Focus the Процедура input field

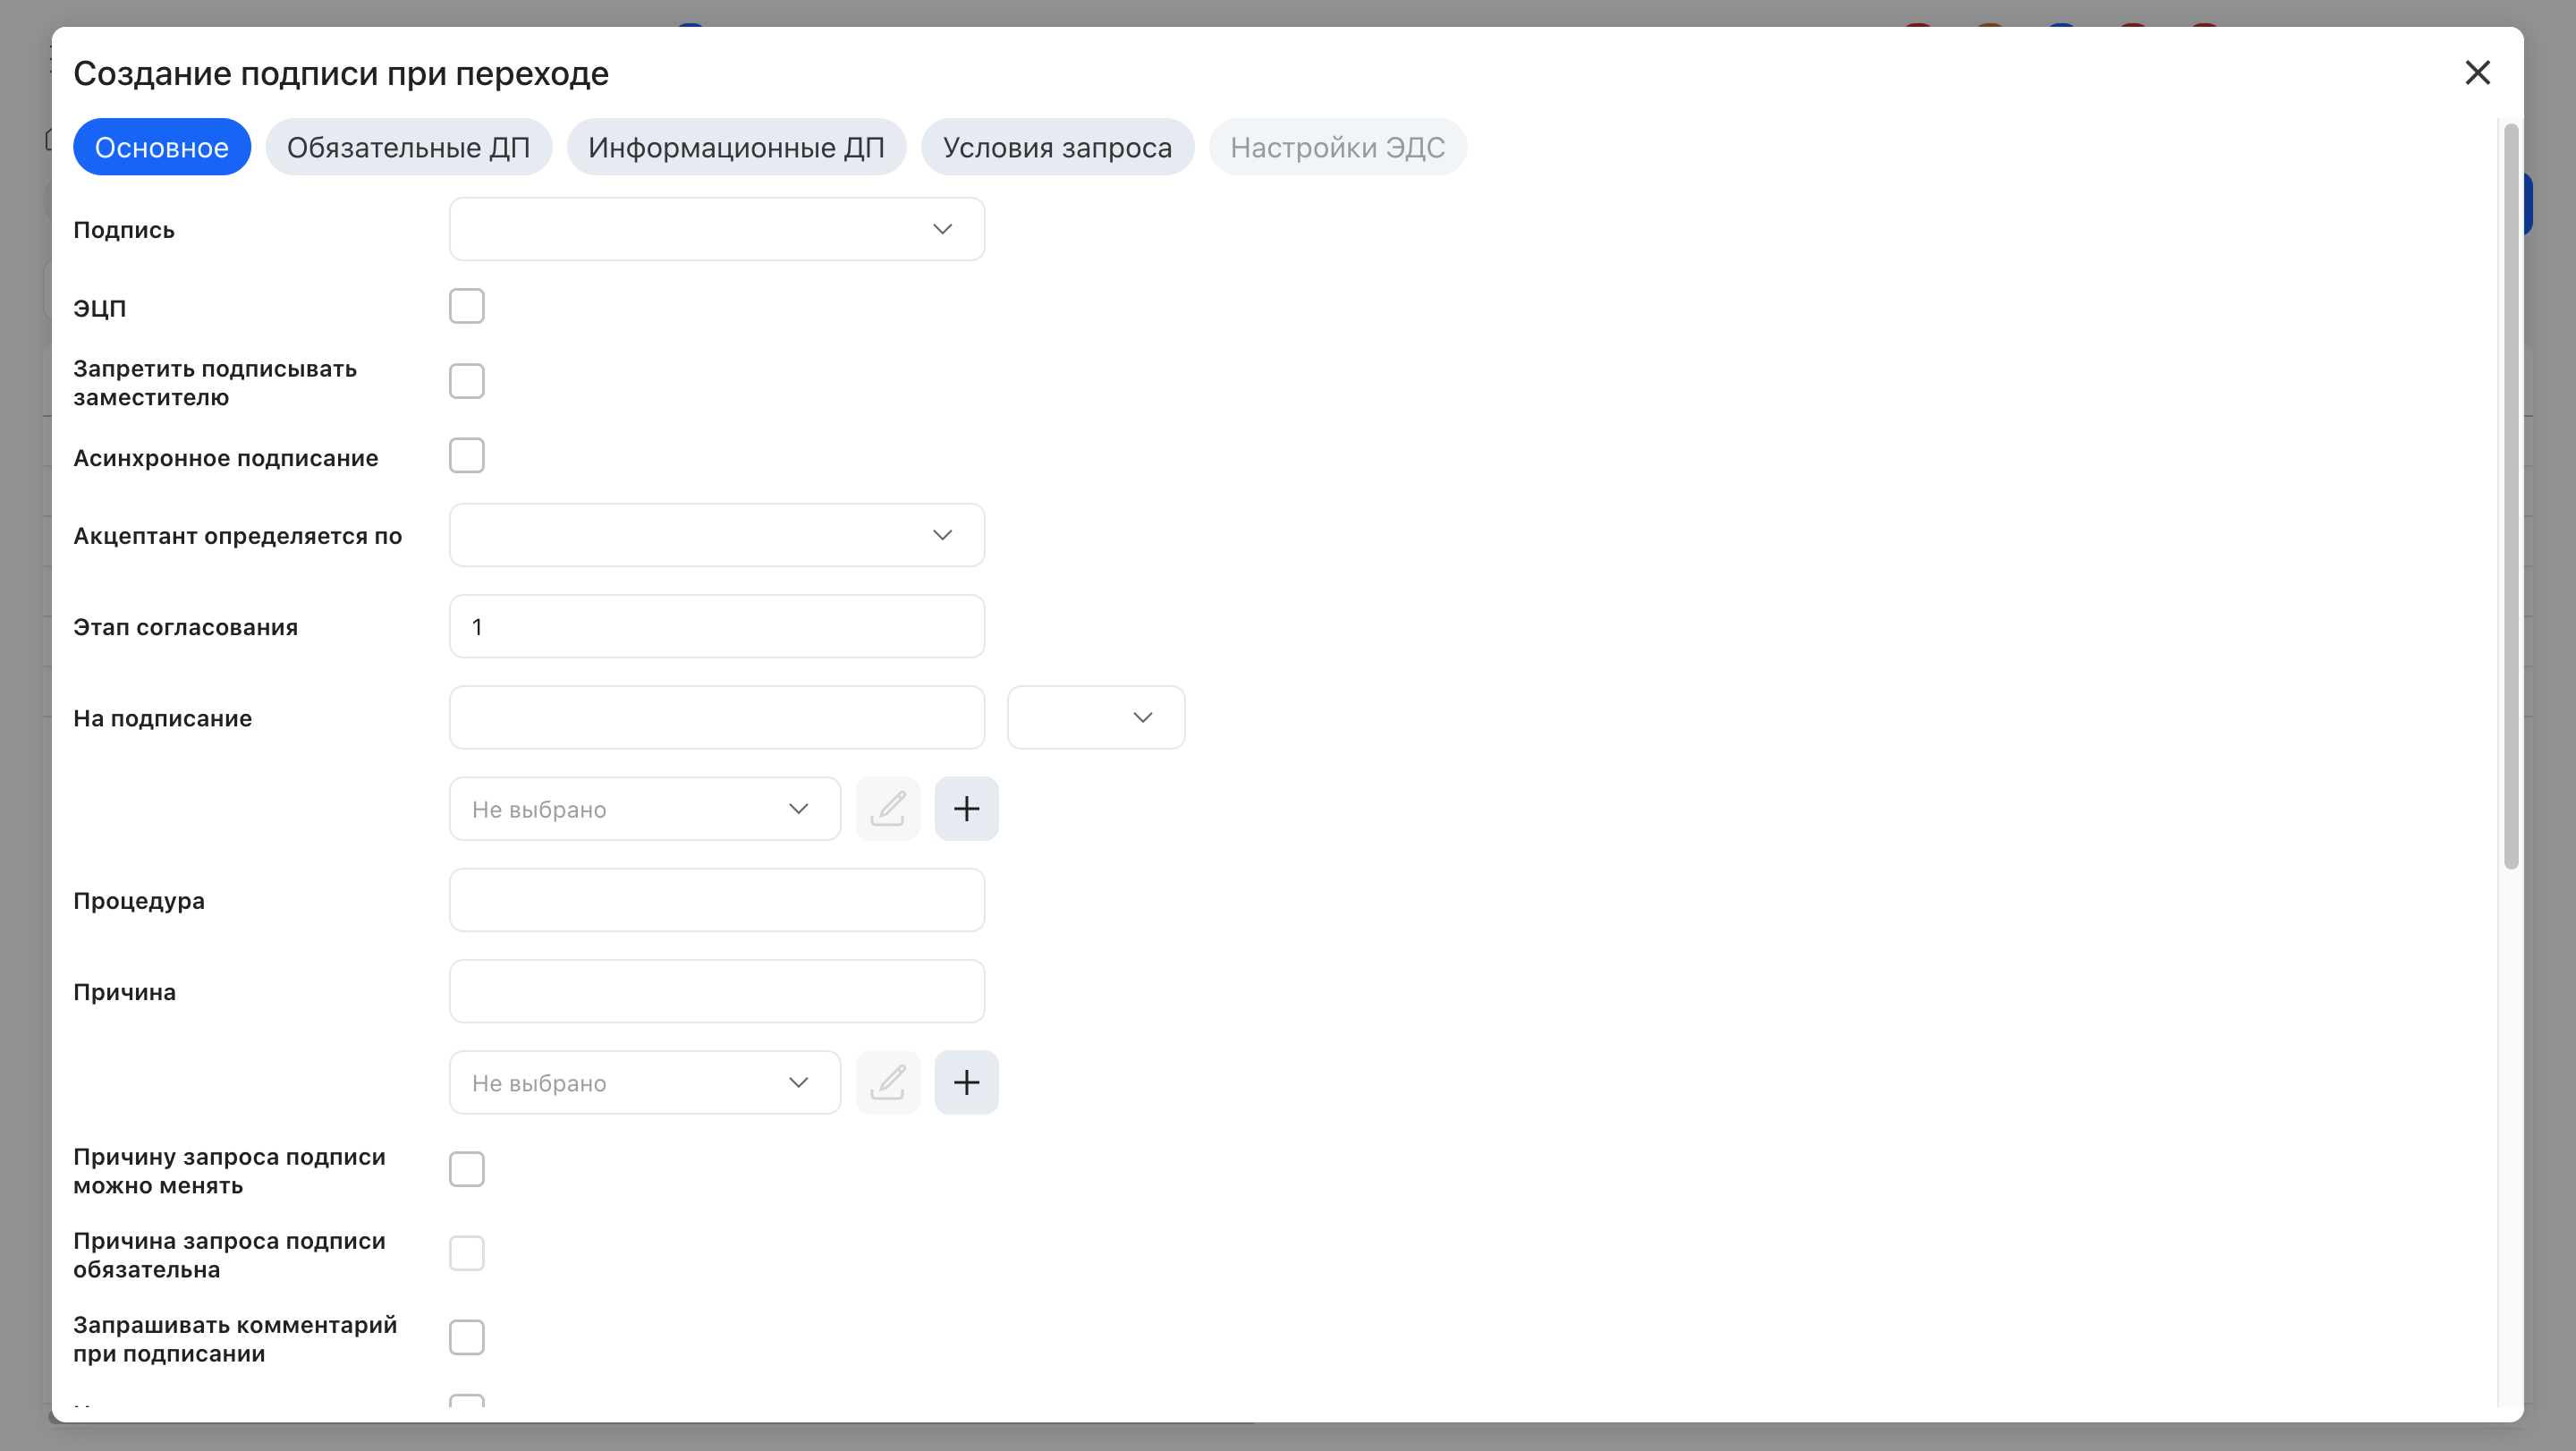717,900
